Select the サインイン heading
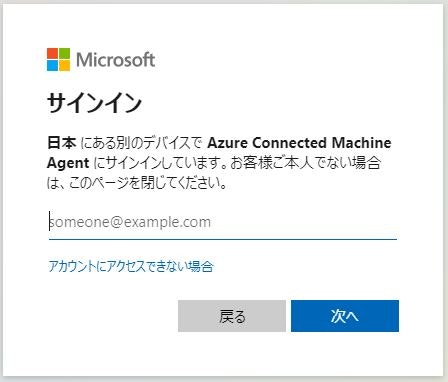Image resolution: width=448 pixels, height=382 pixels. point(95,103)
